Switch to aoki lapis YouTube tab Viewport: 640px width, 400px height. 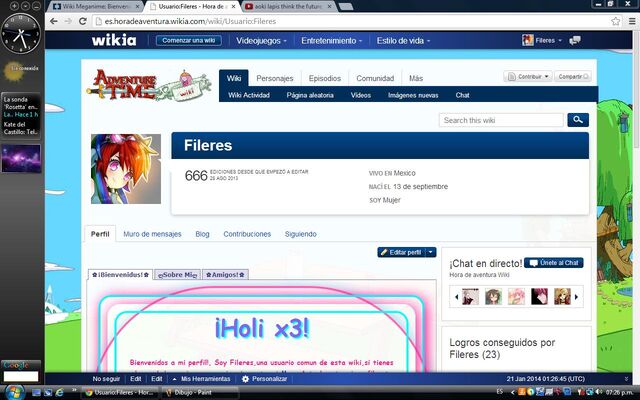pyautogui.click(x=288, y=7)
